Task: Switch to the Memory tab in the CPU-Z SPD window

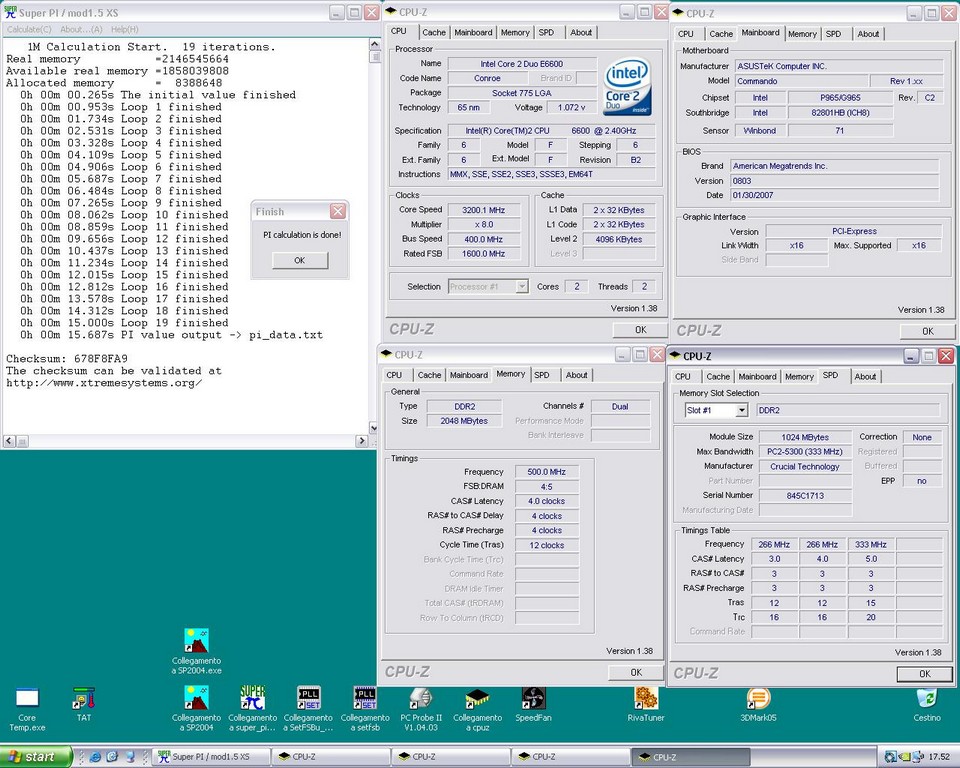Action: pyautogui.click(x=799, y=377)
